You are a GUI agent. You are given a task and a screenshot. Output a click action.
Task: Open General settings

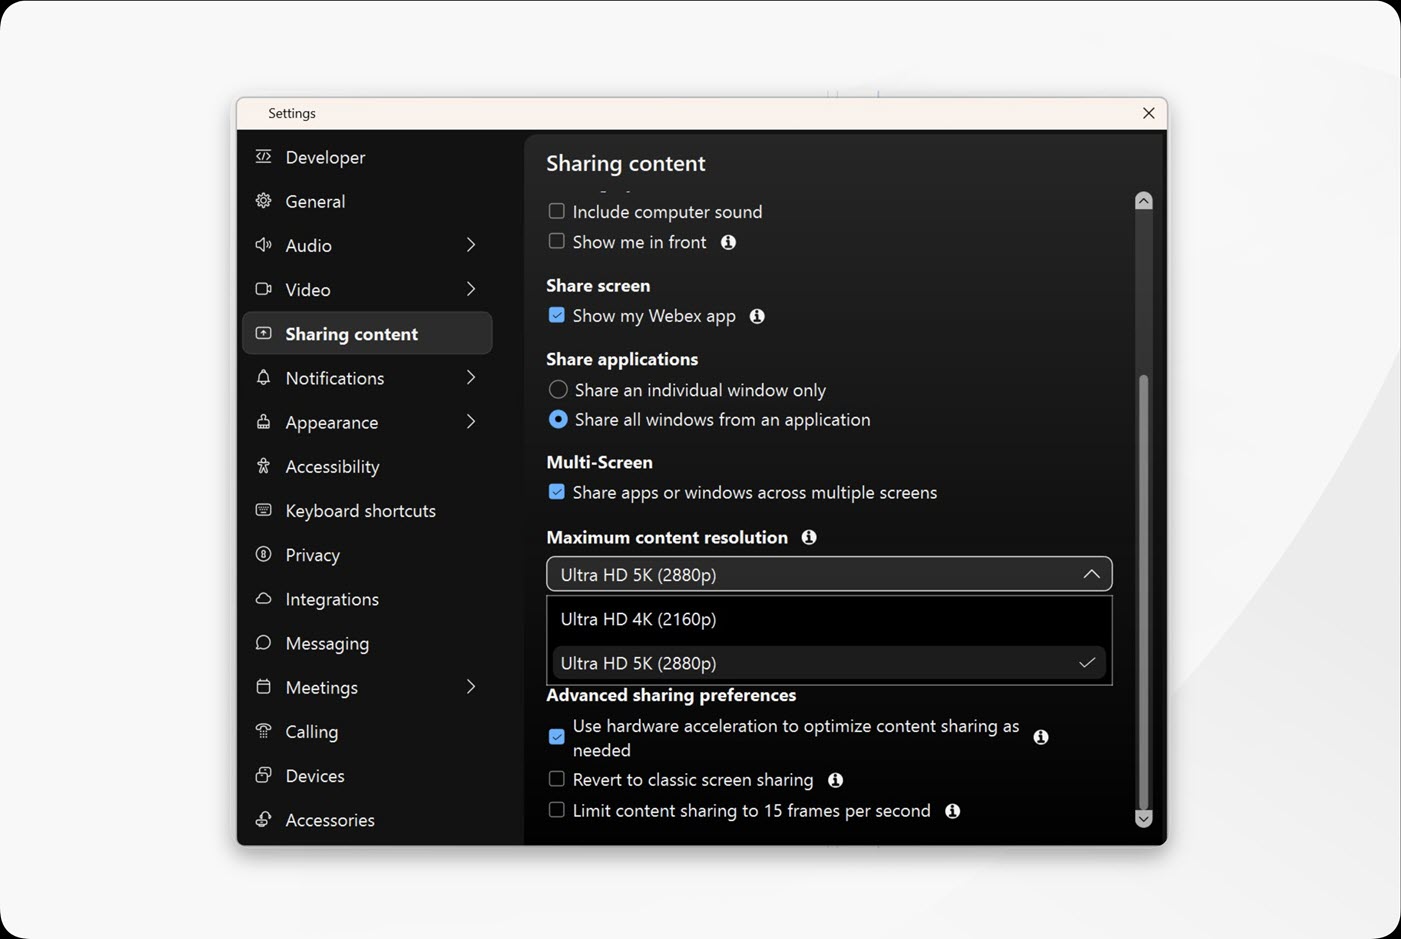coord(367,201)
